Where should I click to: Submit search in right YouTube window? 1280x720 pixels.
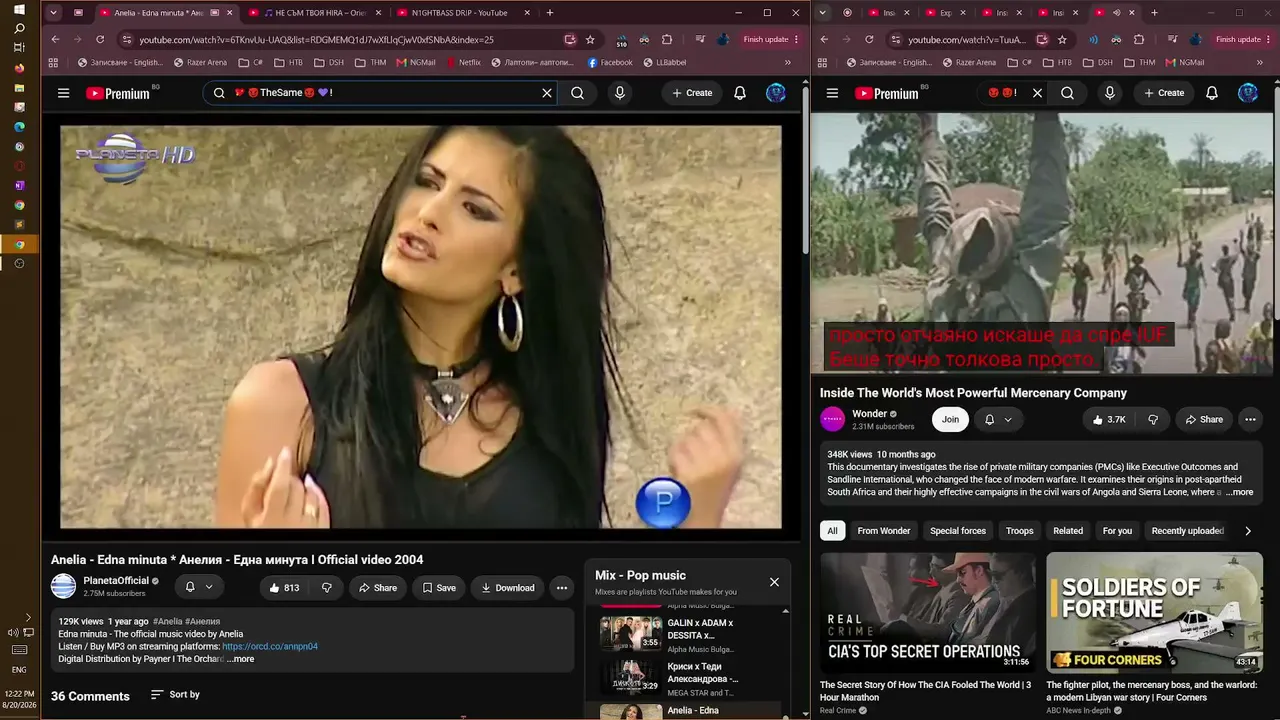coord(1067,93)
